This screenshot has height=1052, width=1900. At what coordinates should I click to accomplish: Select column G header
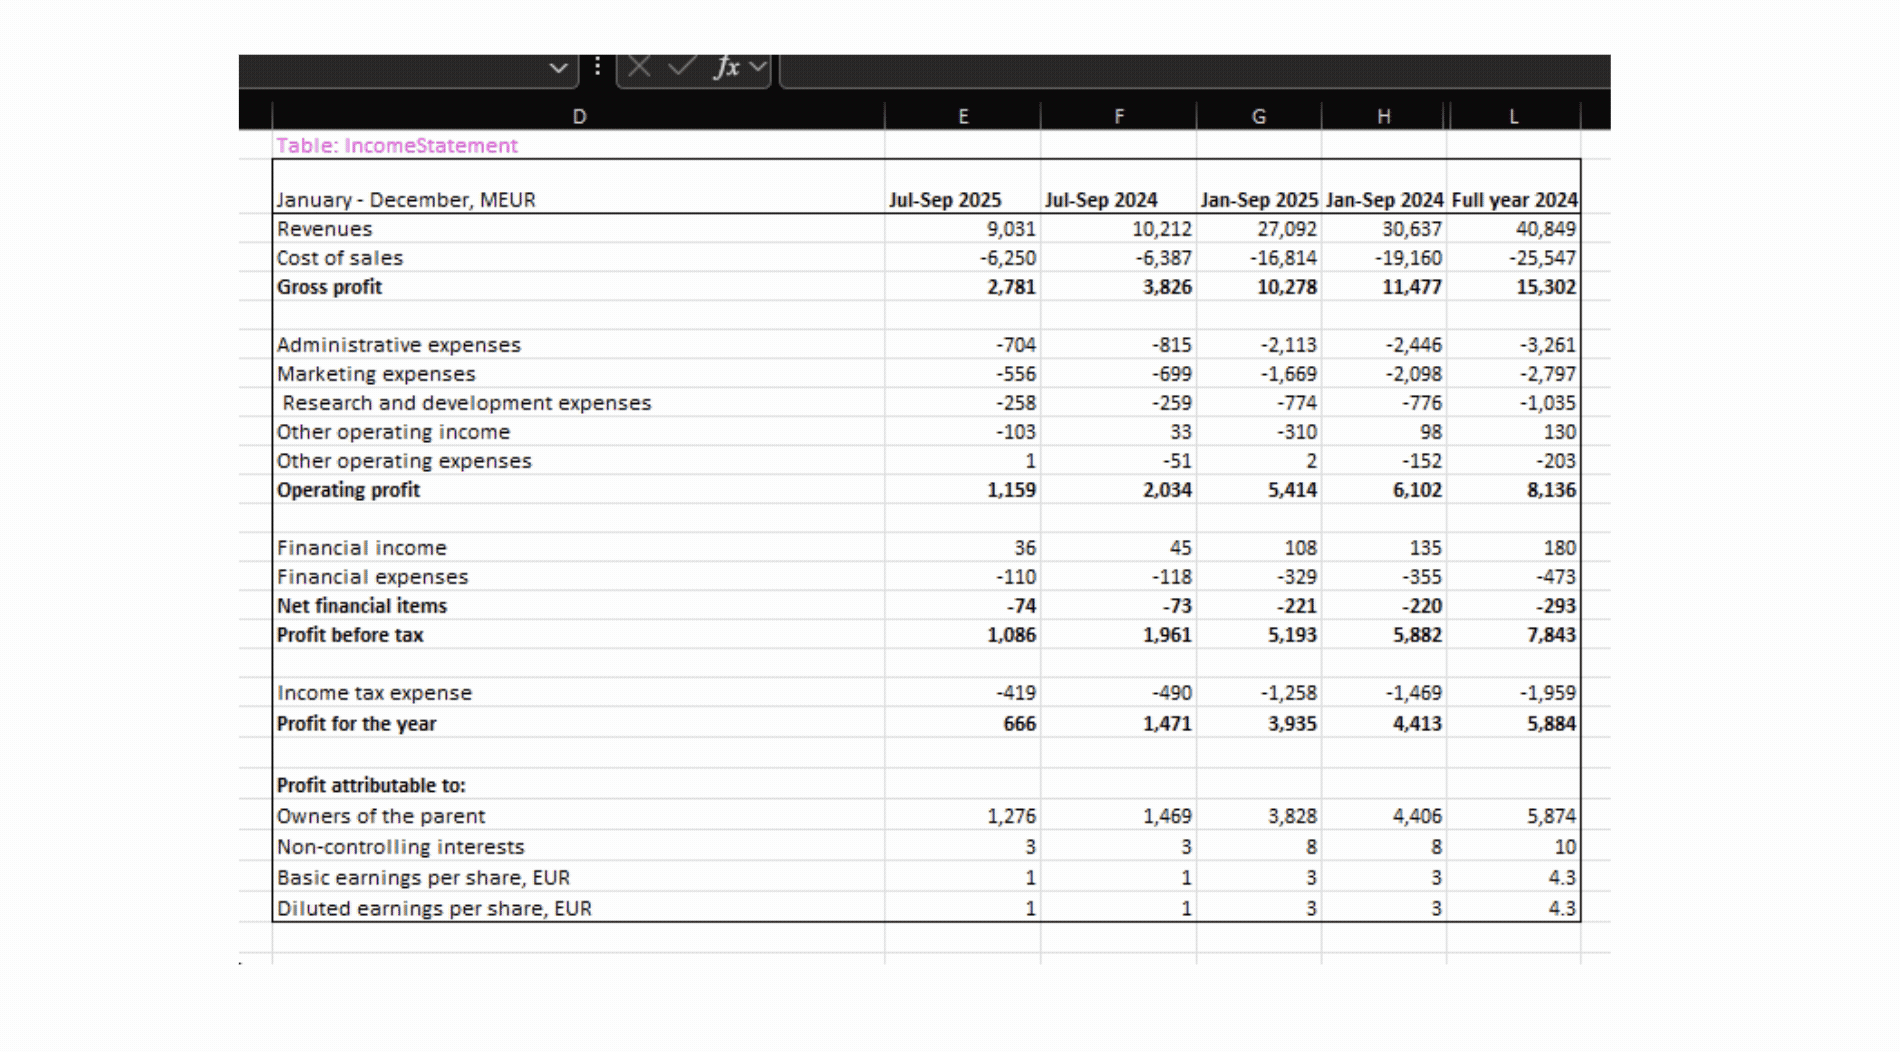coord(1258,117)
